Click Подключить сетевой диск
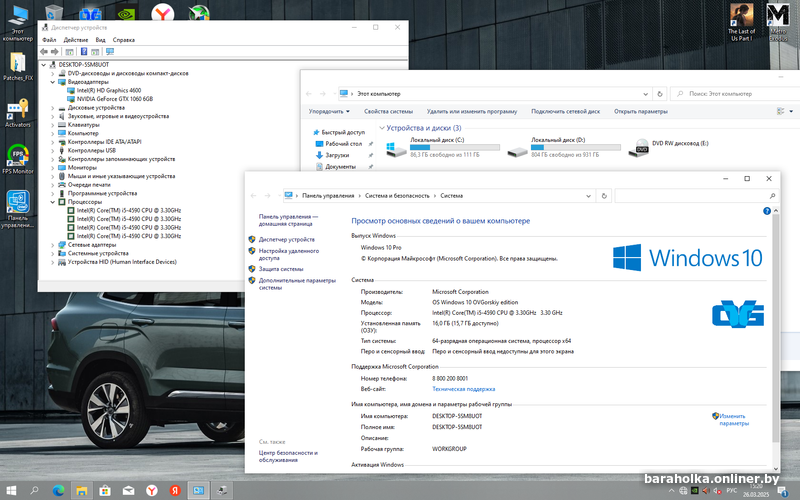 coord(565,111)
